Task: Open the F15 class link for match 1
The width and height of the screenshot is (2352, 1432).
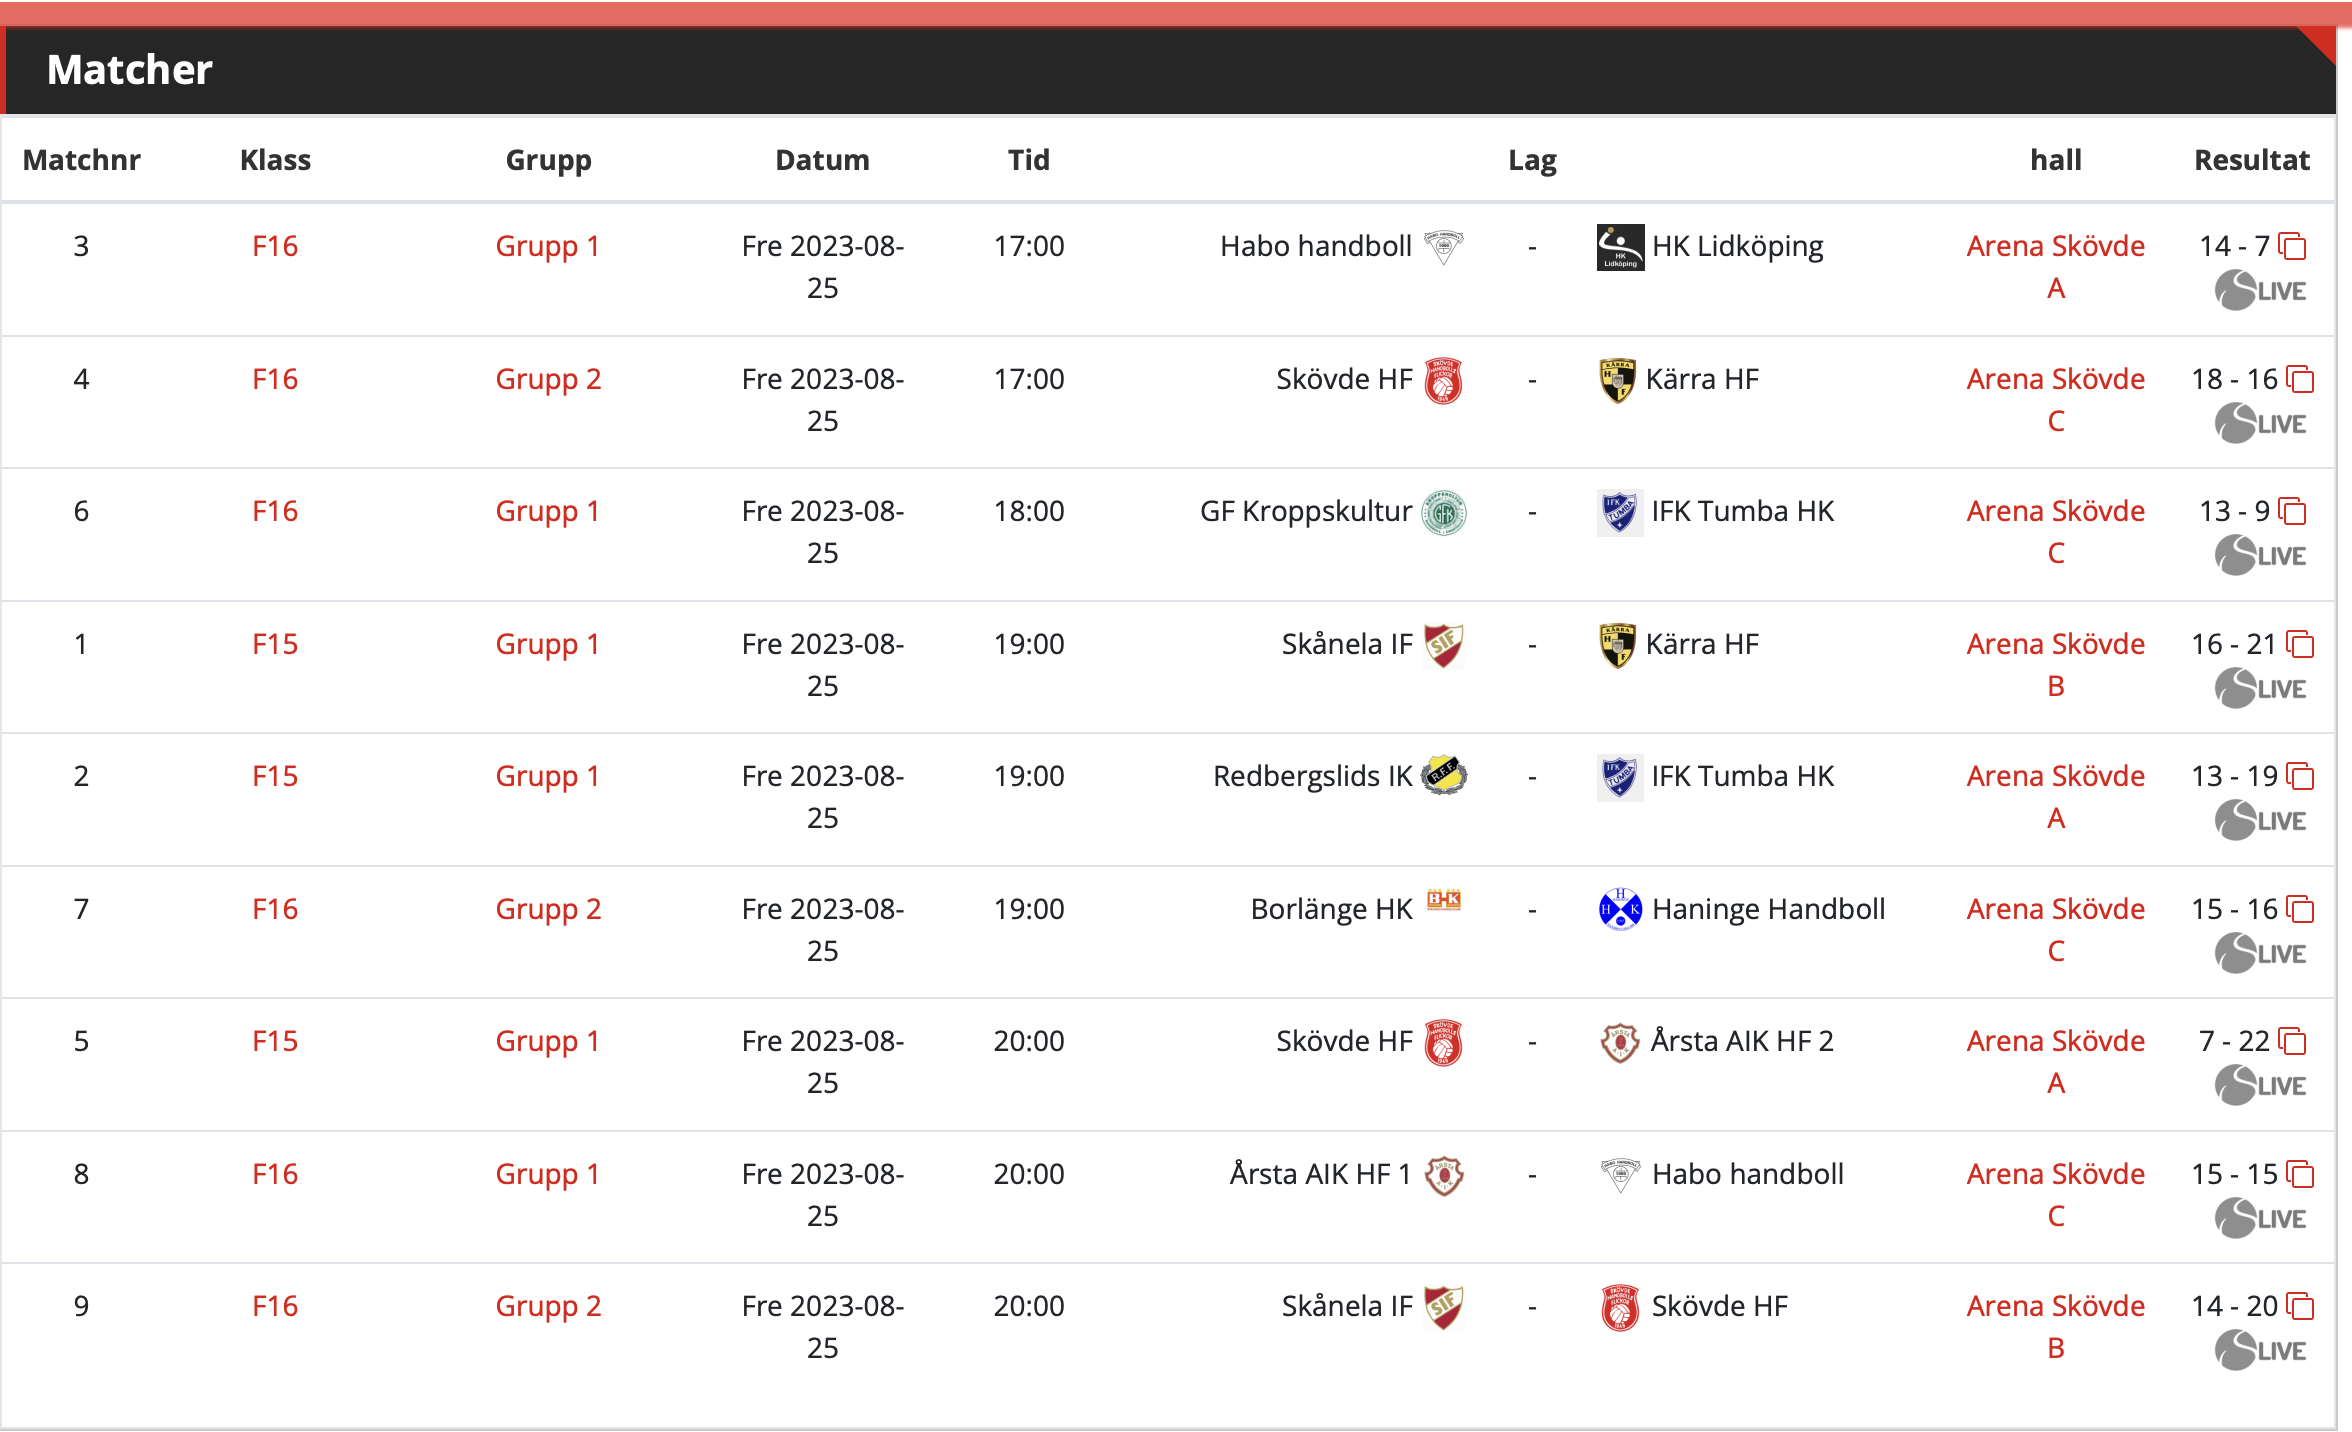Action: pos(275,644)
